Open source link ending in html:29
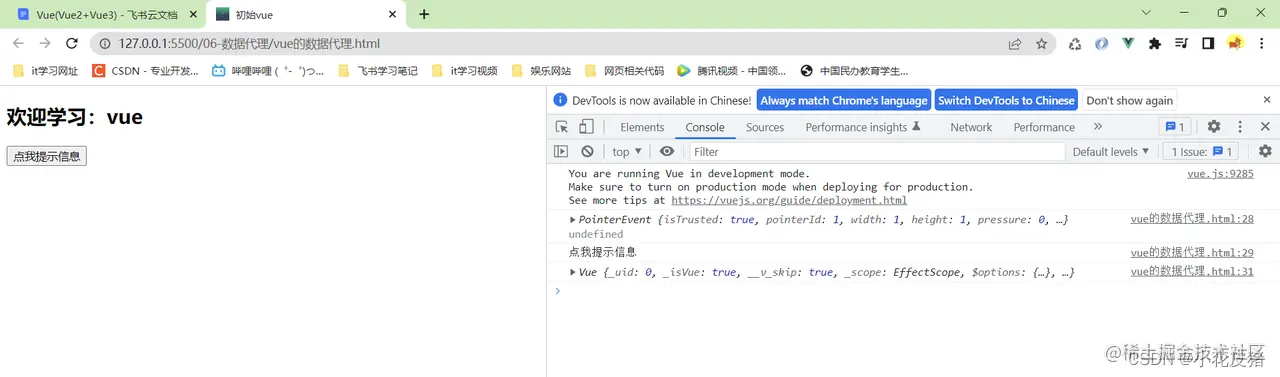This screenshot has width=1280, height=377. 1192,252
